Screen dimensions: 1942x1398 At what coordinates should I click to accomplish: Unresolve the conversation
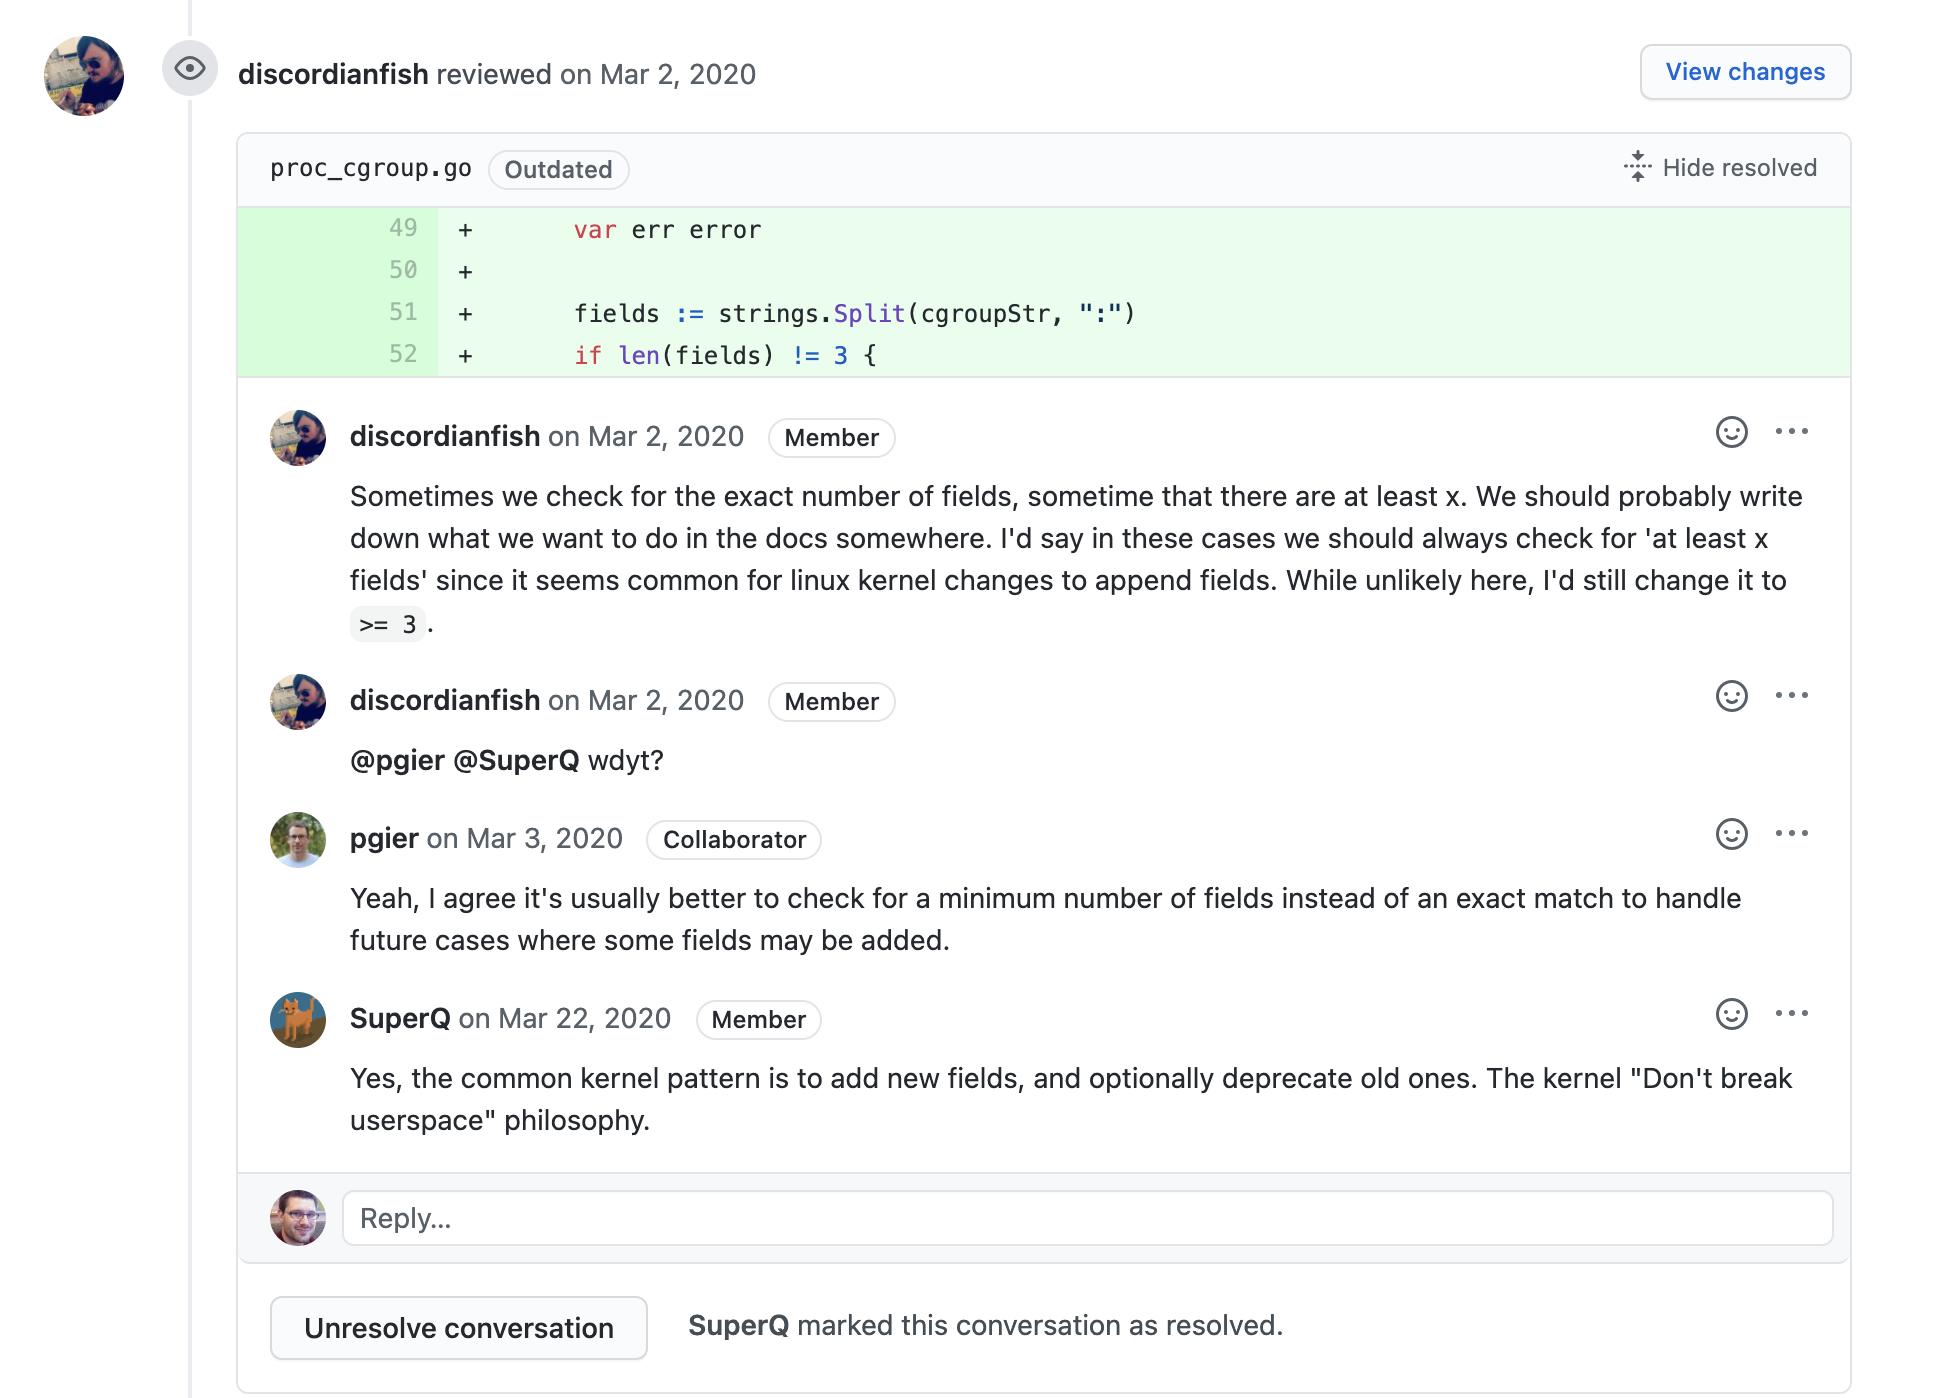(x=458, y=1327)
